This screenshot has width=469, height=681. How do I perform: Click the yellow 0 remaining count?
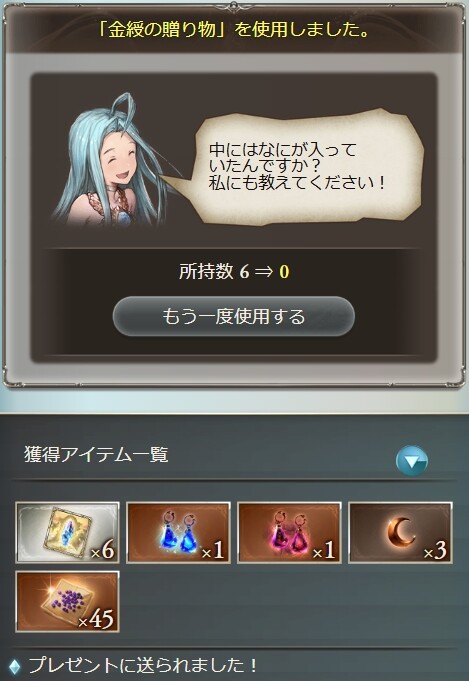[x=284, y=272]
